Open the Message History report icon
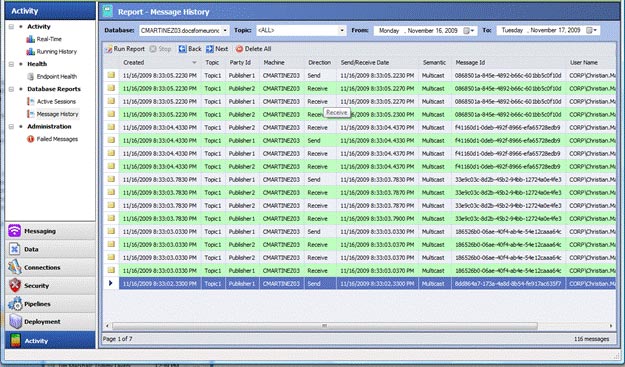Image resolution: width=625 pixels, height=367 pixels. pos(30,114)
